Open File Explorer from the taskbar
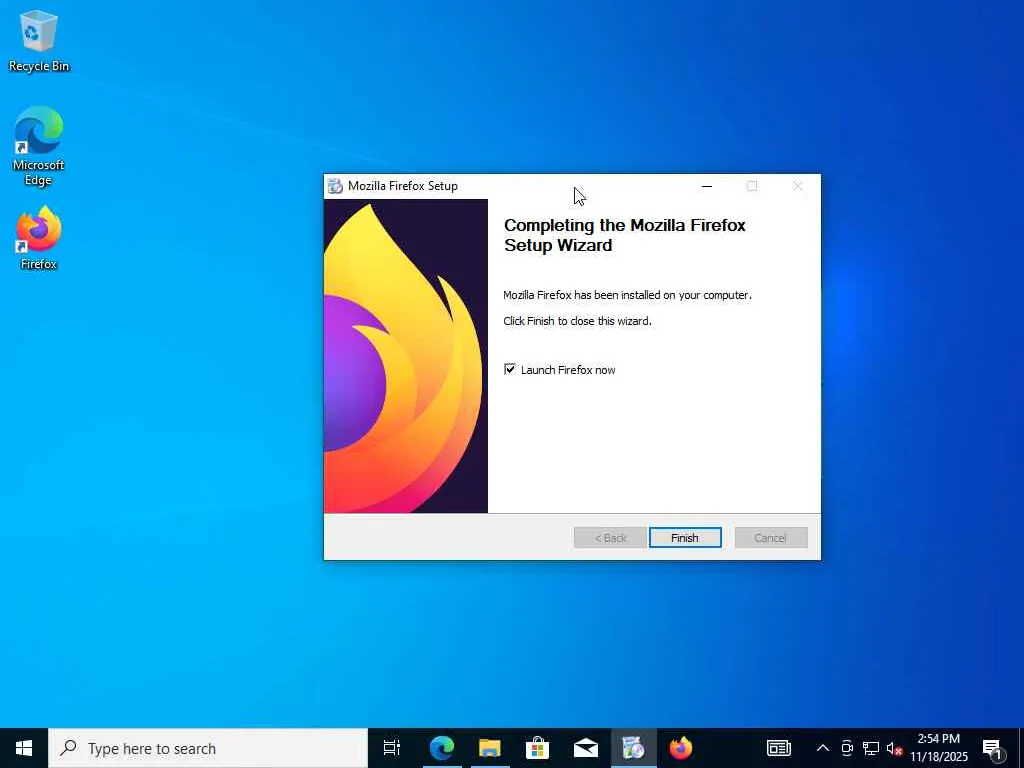This screenshot has height=768, width=1024. tap(490, 748)
